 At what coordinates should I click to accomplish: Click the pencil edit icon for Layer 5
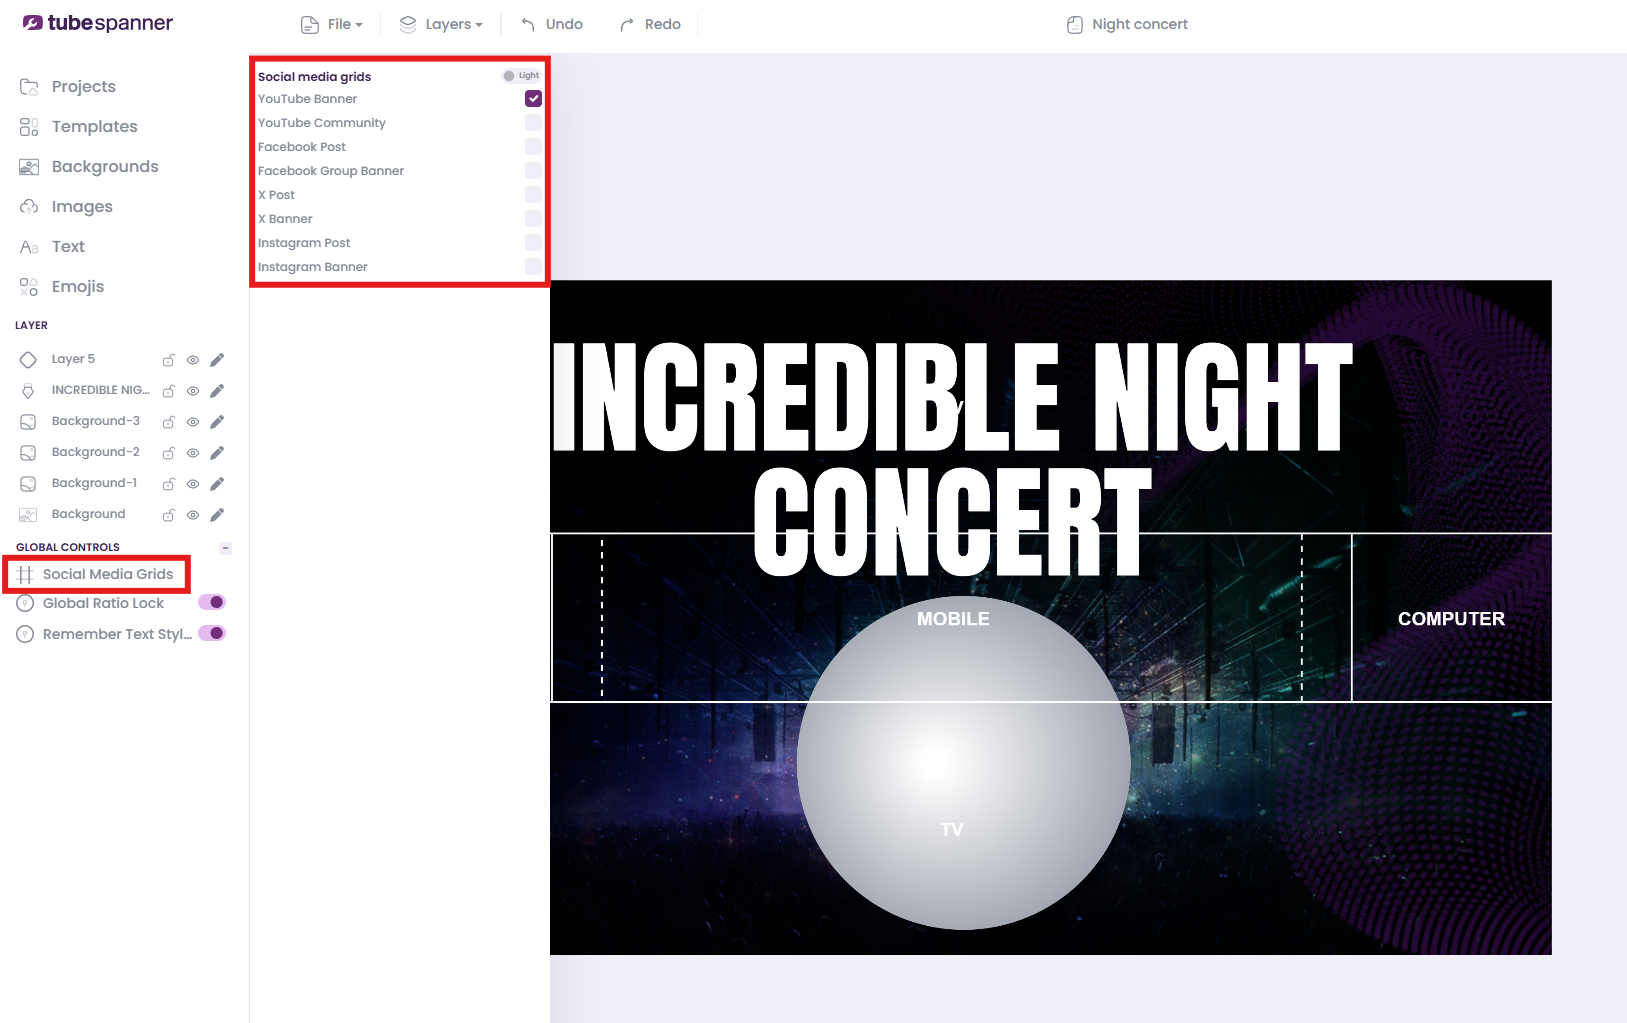(217, 360)
